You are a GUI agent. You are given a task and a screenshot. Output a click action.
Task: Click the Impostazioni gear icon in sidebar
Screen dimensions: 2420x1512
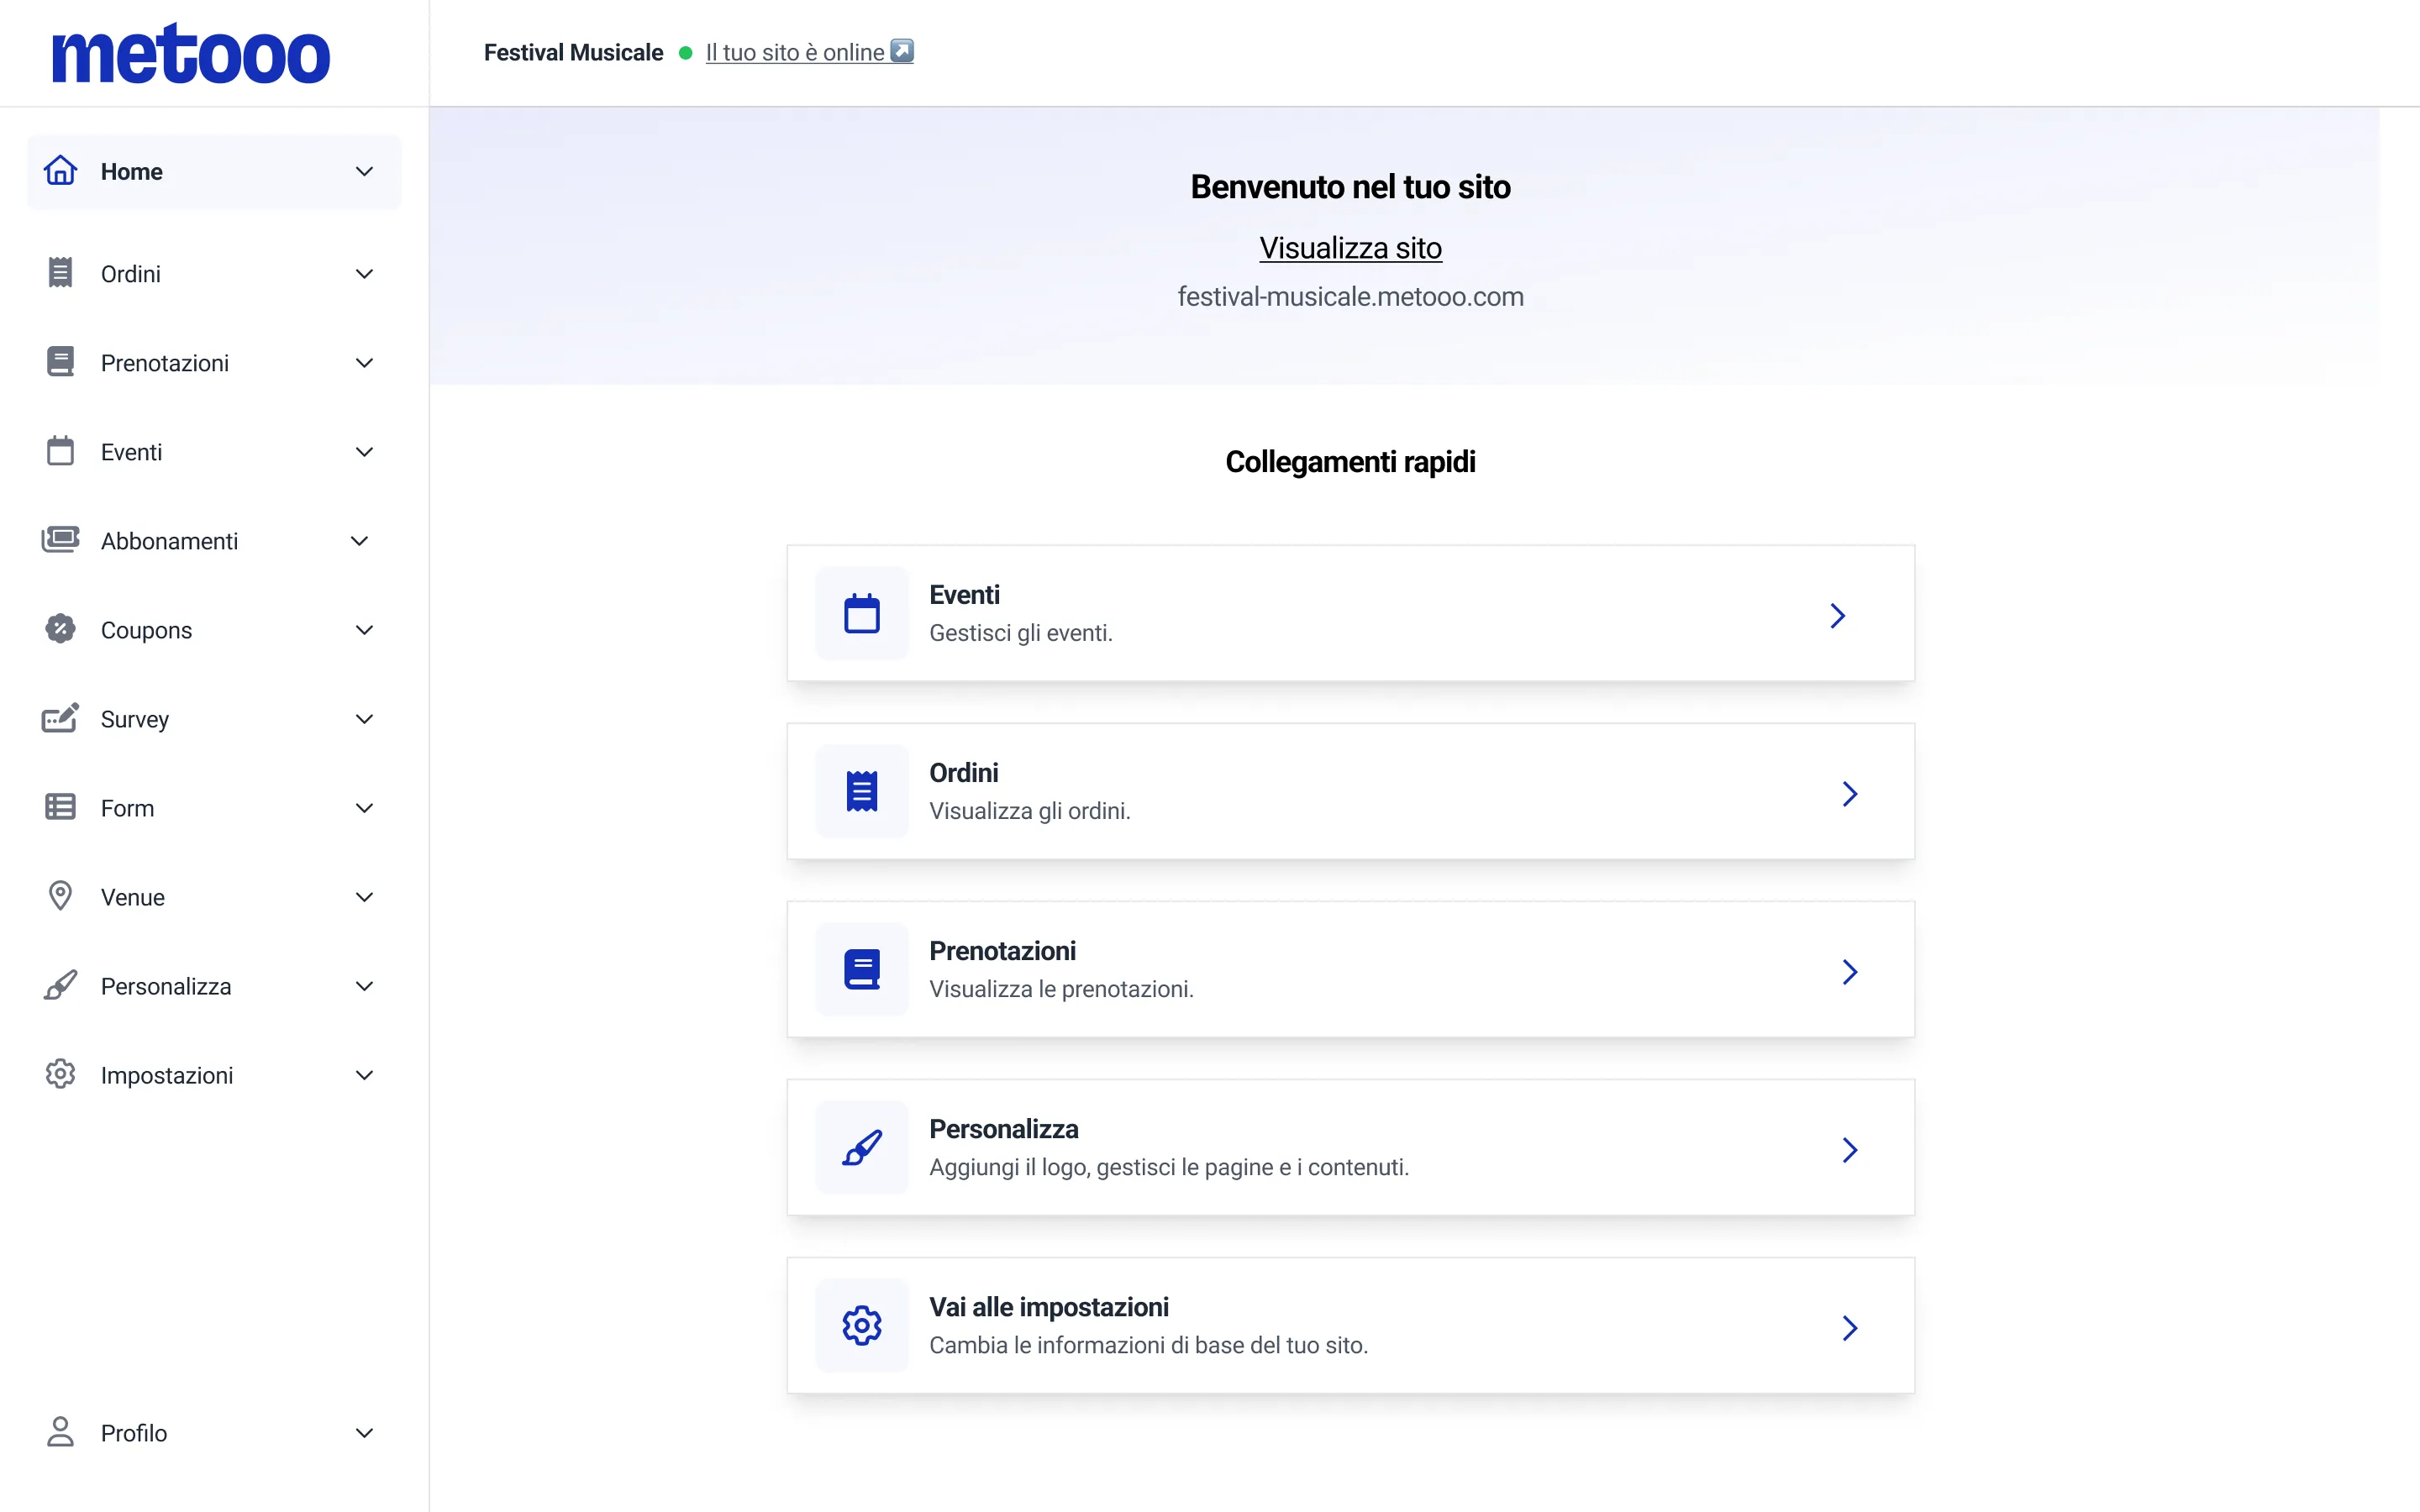coord(60,1074)
